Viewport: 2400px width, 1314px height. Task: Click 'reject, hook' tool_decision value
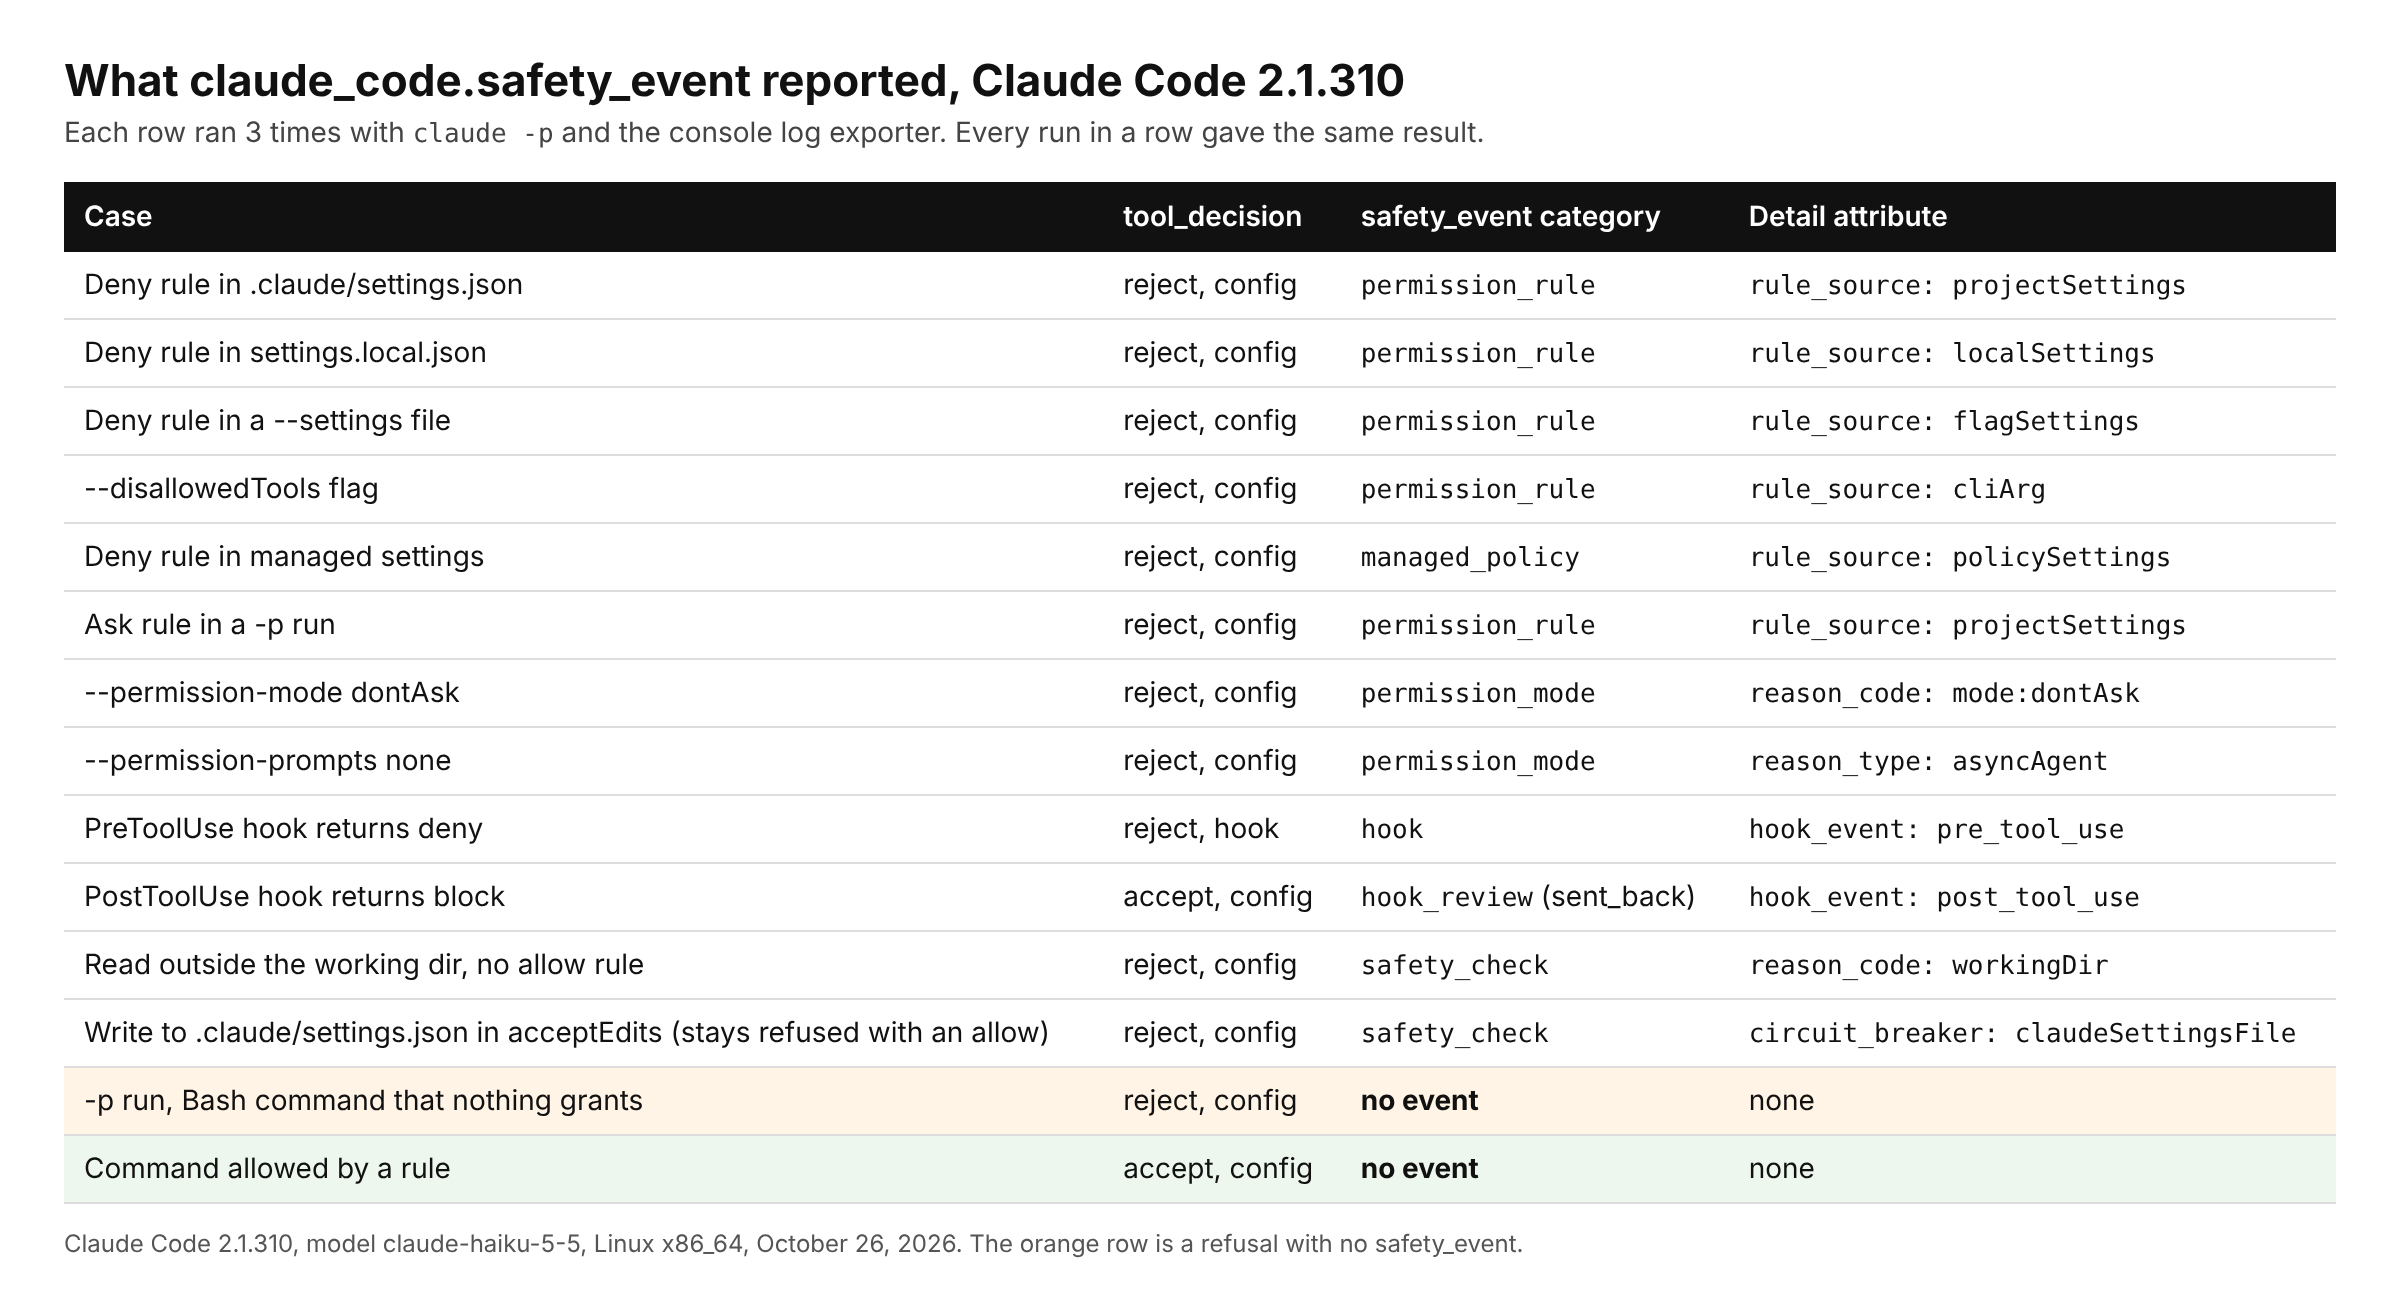tap(1201, 829)
